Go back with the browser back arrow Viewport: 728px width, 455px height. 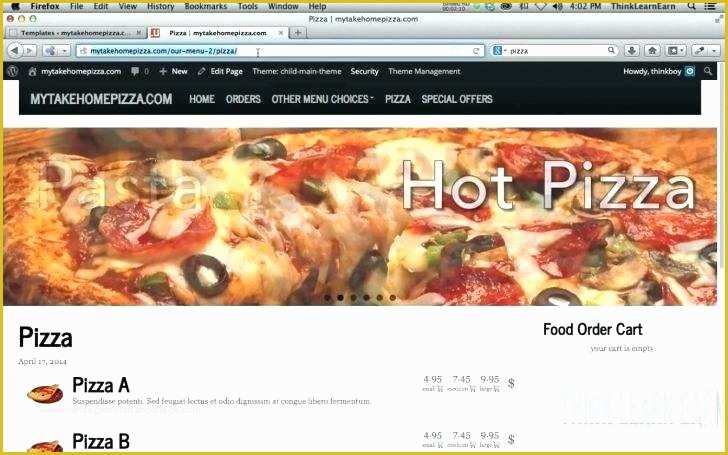[x=14, y=51]
